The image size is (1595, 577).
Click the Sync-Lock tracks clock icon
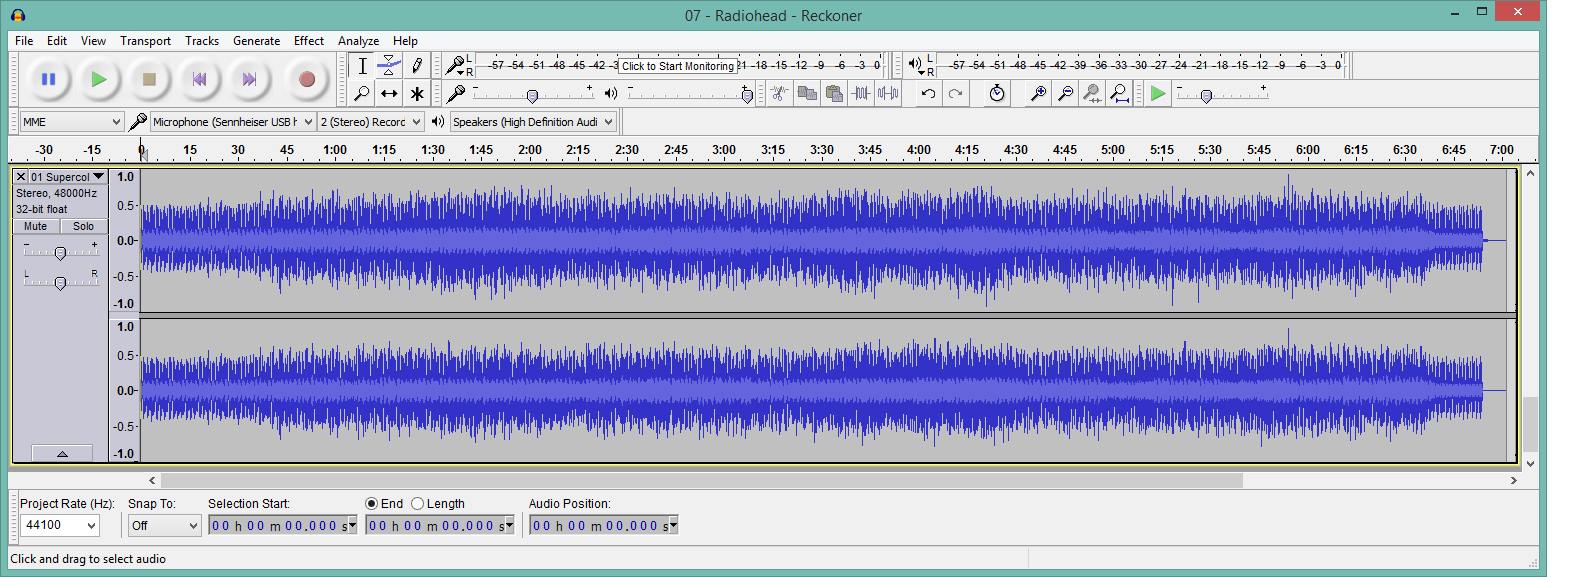pos(997,93)
